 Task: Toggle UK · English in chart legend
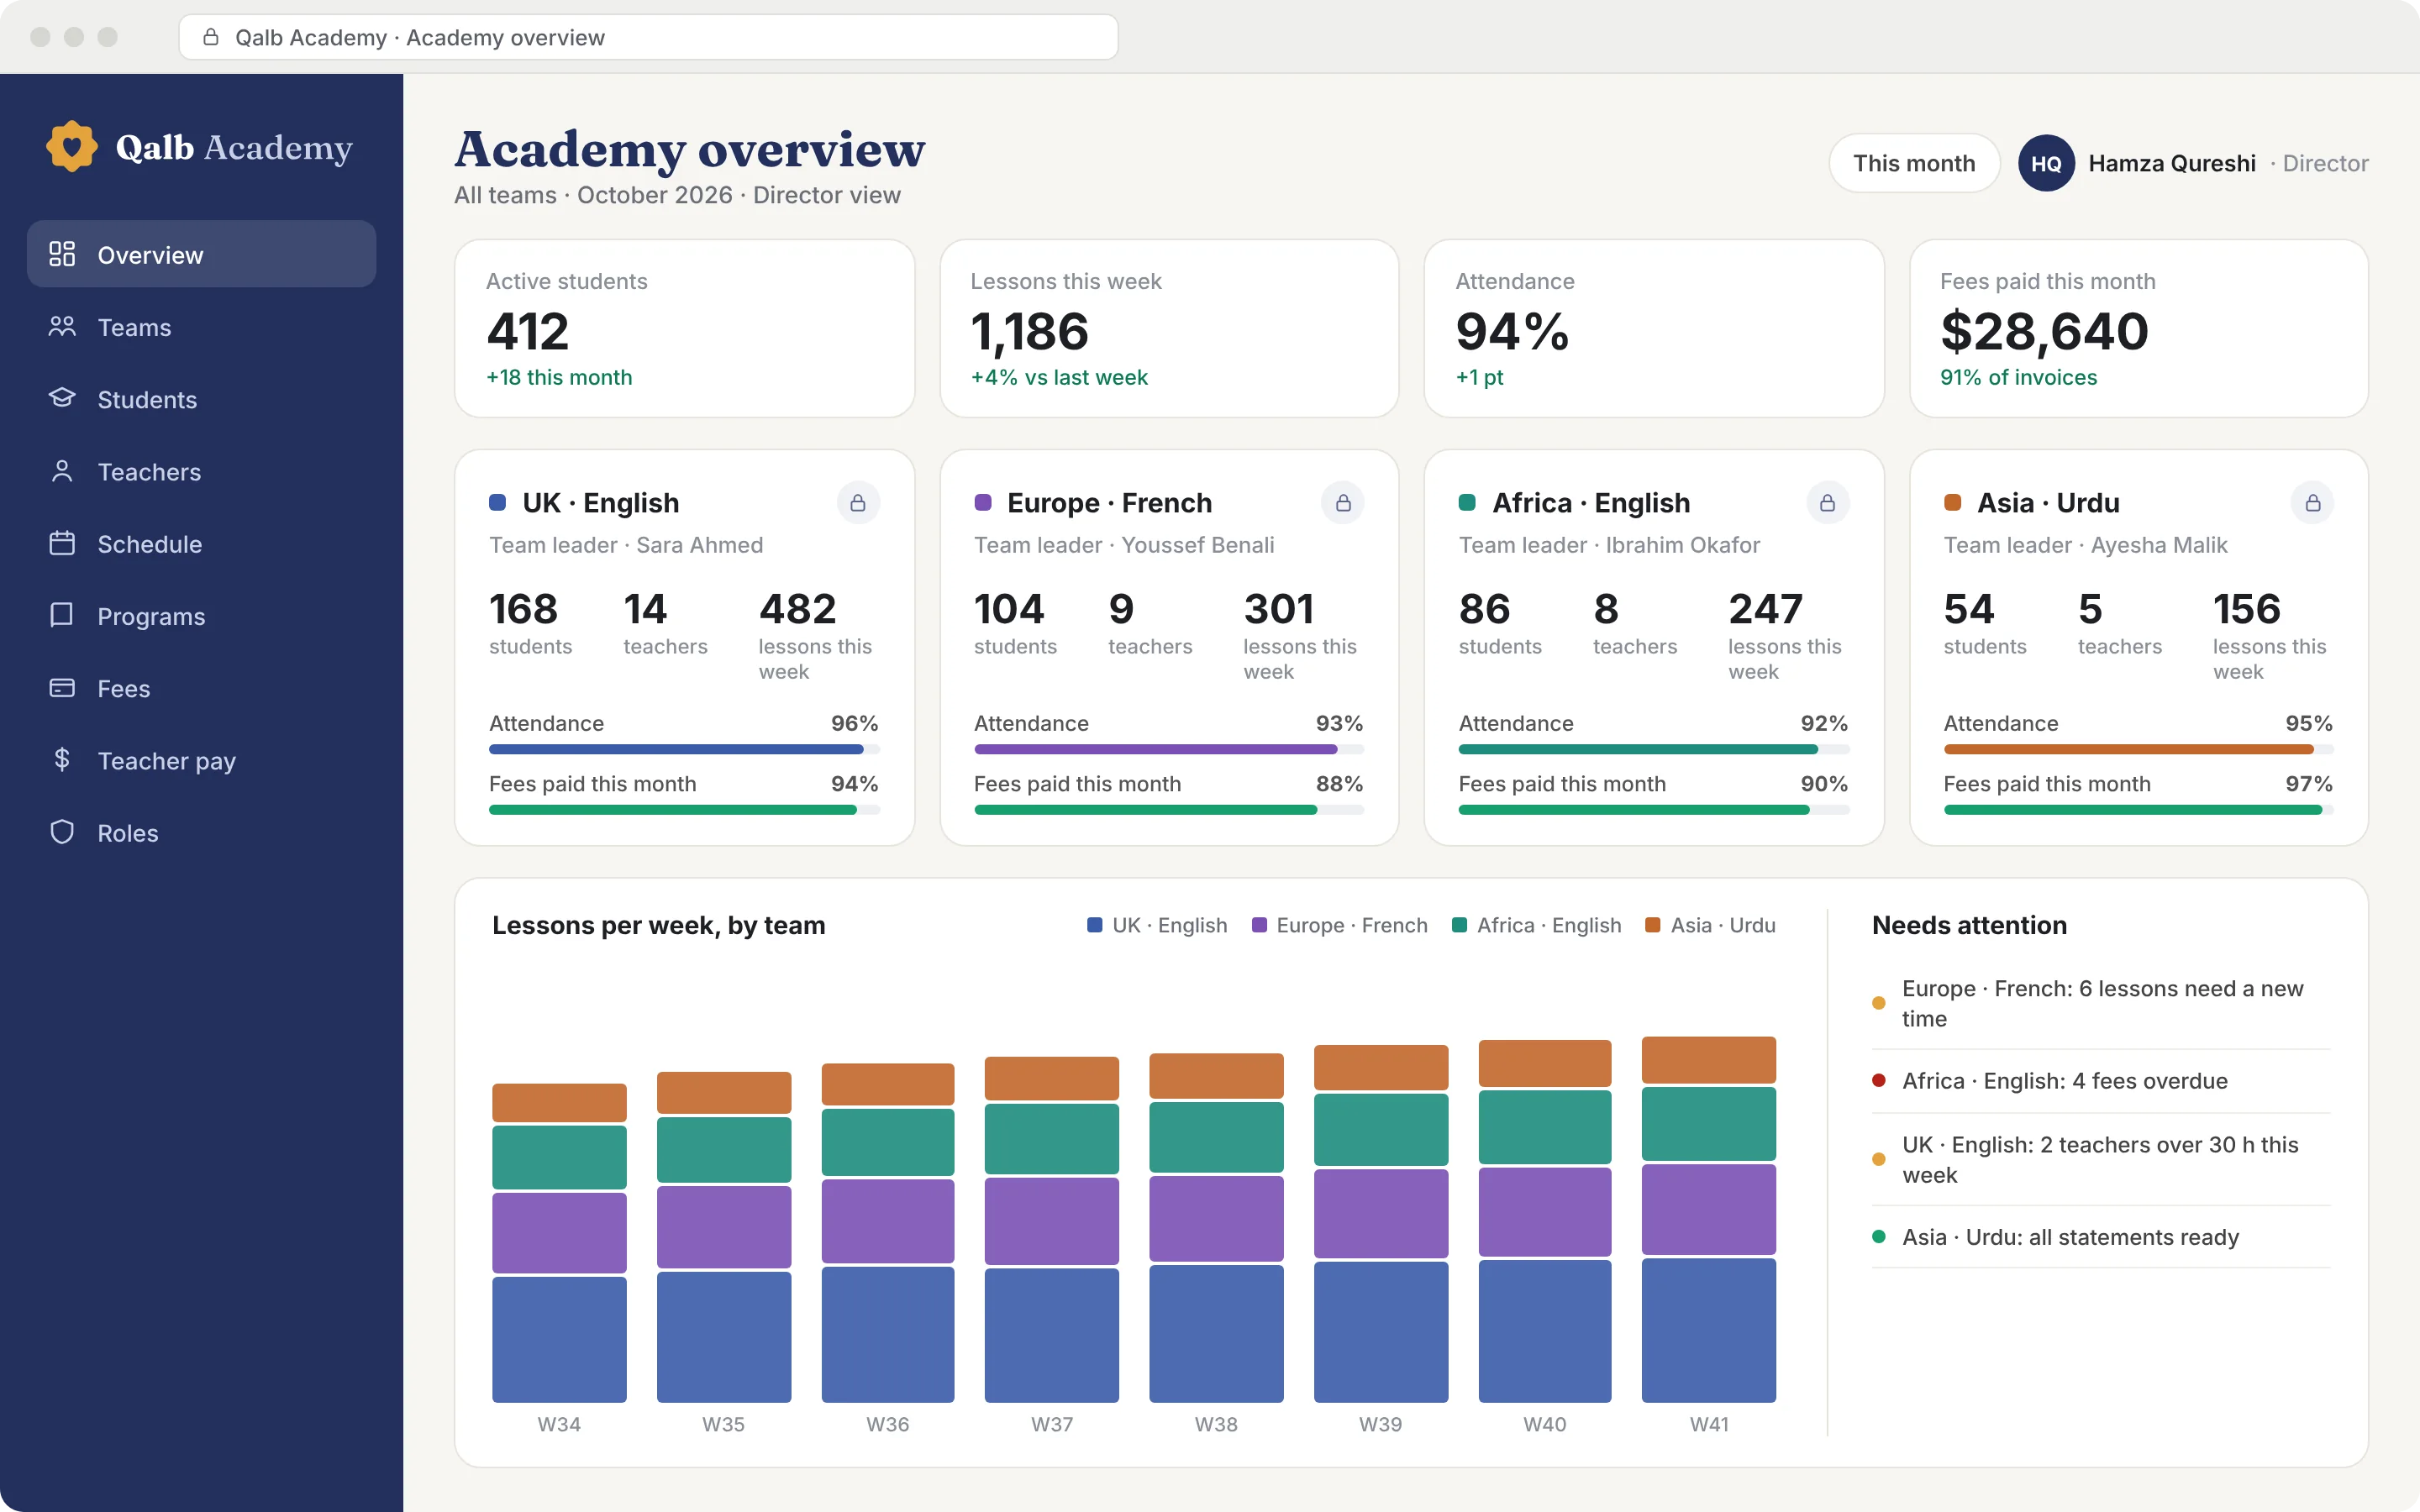(1157, 925)
